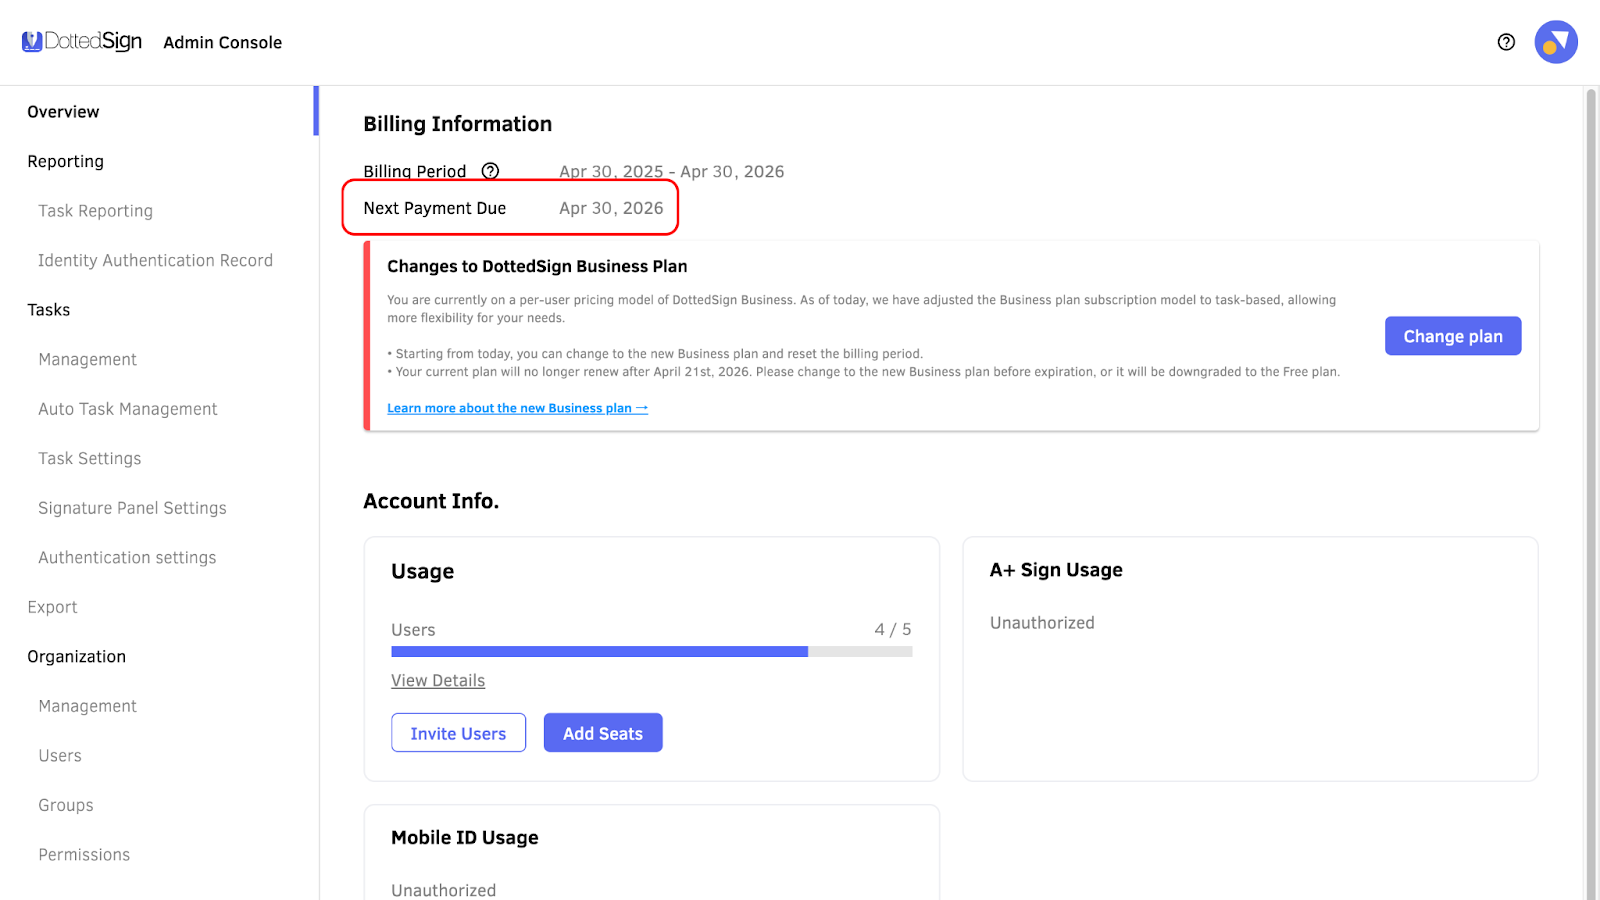Viewport: 1600px width, 900px height.
Task: Open the help question mark icon
Action: pyautogui.click(x=1506, y=42)
